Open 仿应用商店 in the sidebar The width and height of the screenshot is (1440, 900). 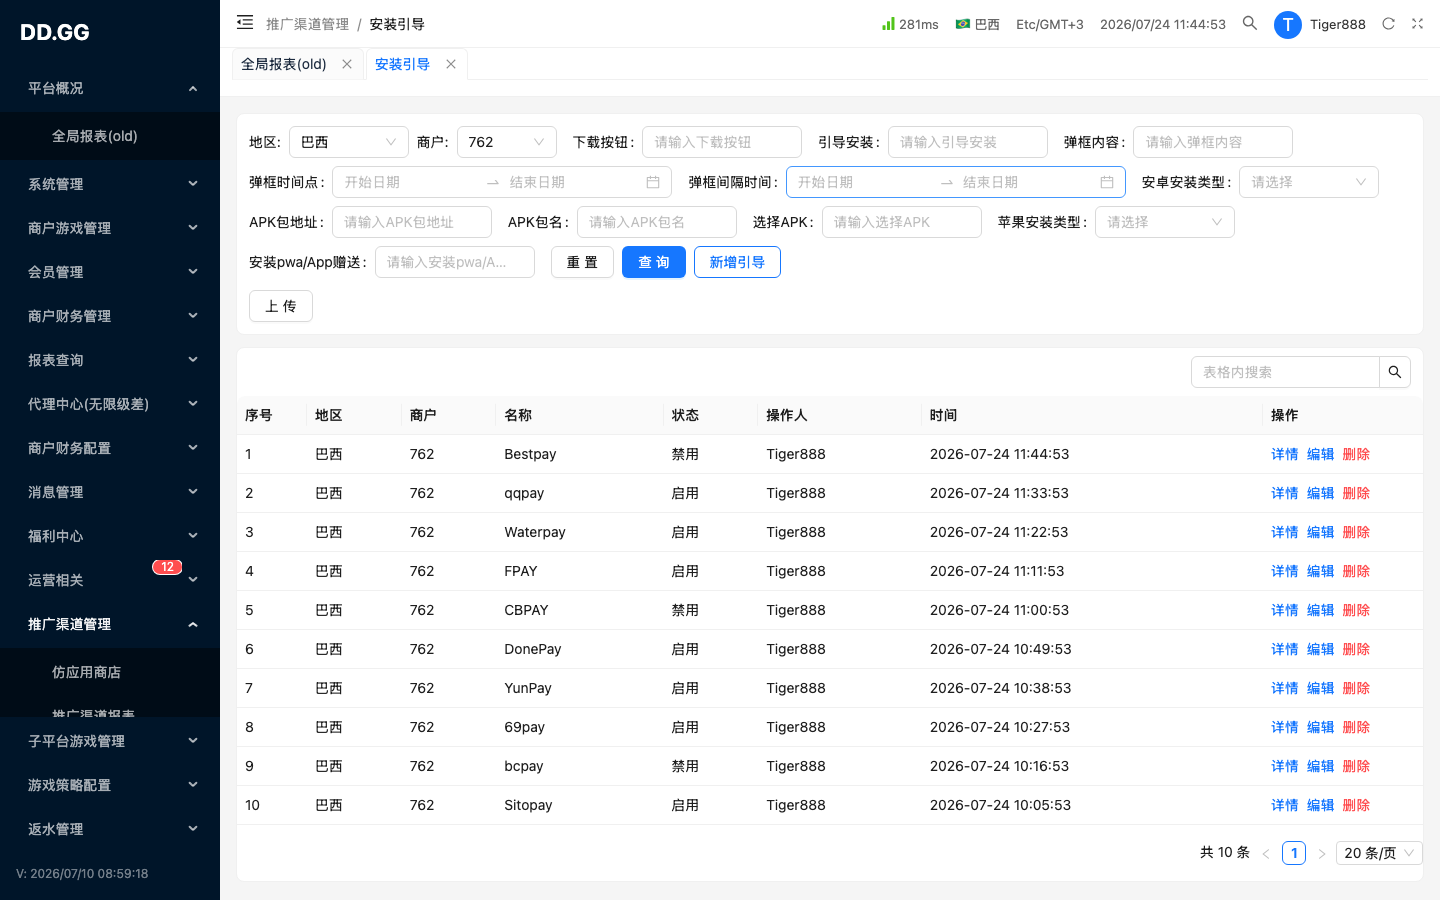coord(110,672)
